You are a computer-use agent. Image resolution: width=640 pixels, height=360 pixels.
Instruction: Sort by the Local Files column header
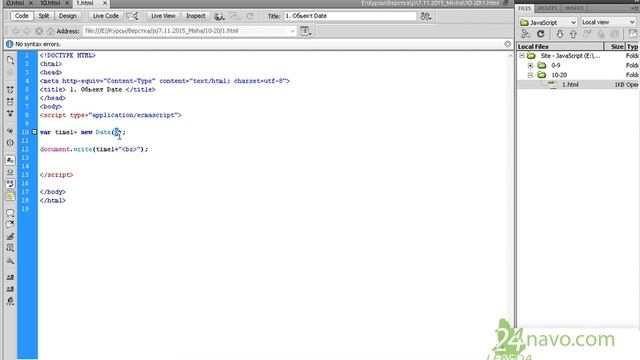[x=560, y=47]
